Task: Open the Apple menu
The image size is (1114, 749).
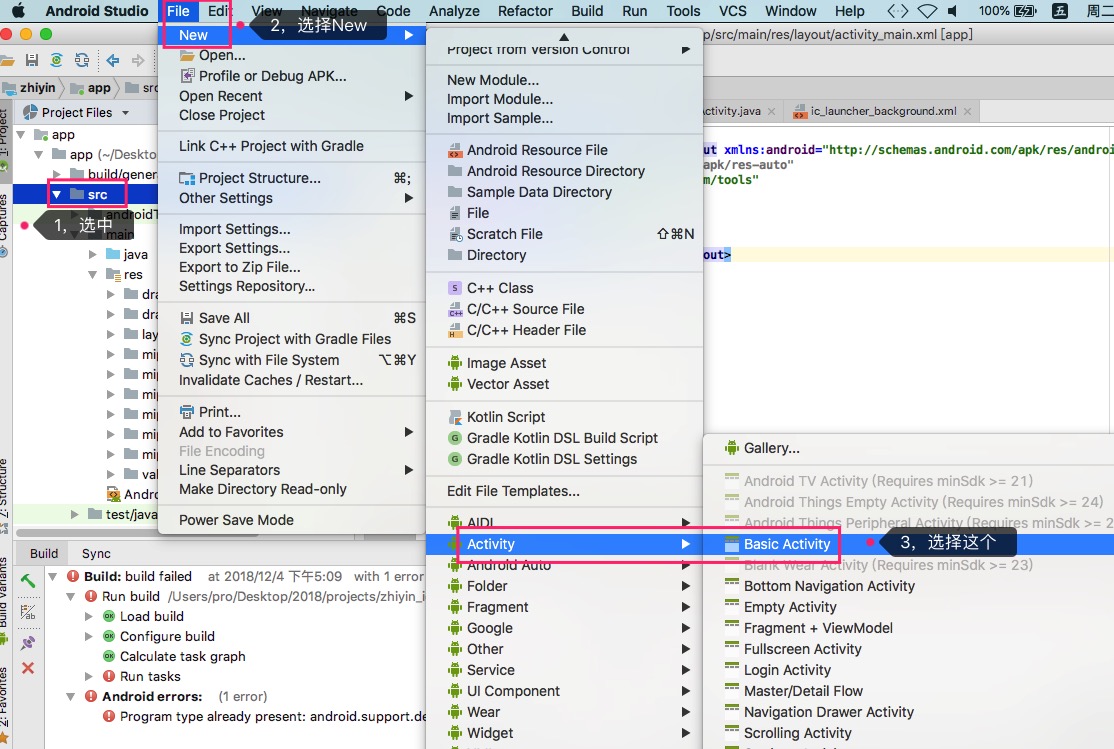Action: (18, 11)
